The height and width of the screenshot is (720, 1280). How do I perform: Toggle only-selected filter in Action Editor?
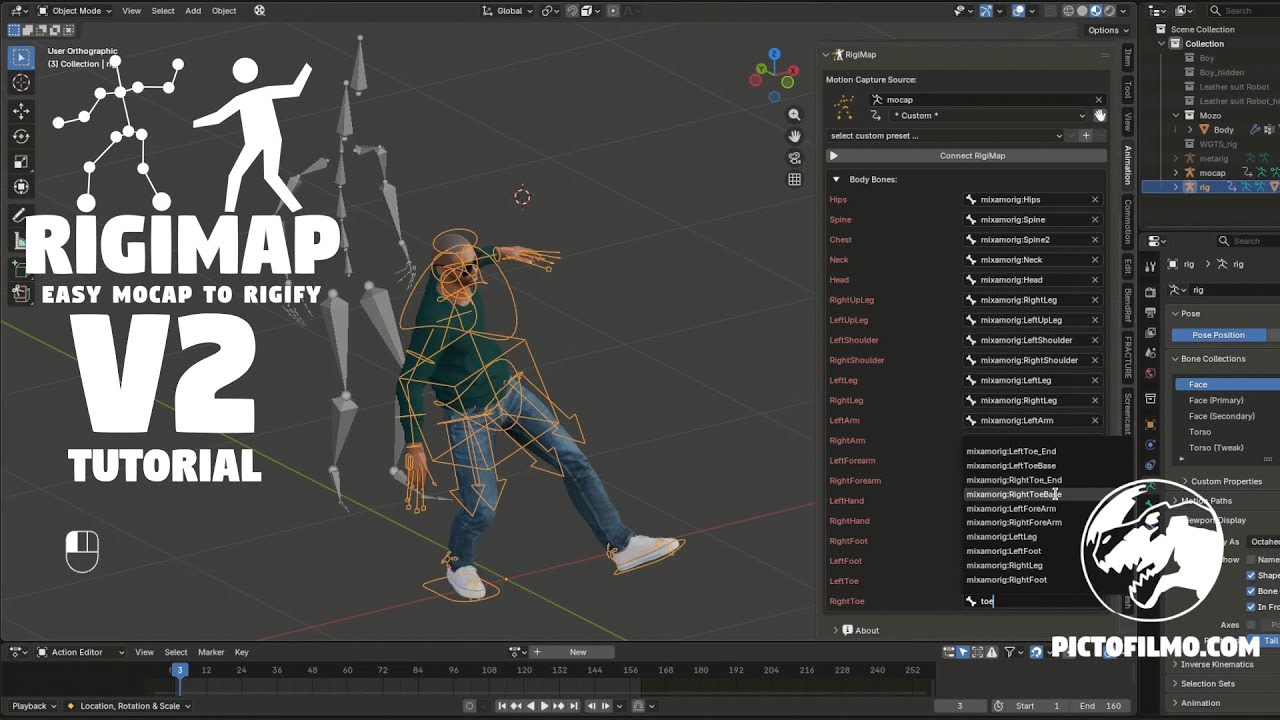(963, 652)
